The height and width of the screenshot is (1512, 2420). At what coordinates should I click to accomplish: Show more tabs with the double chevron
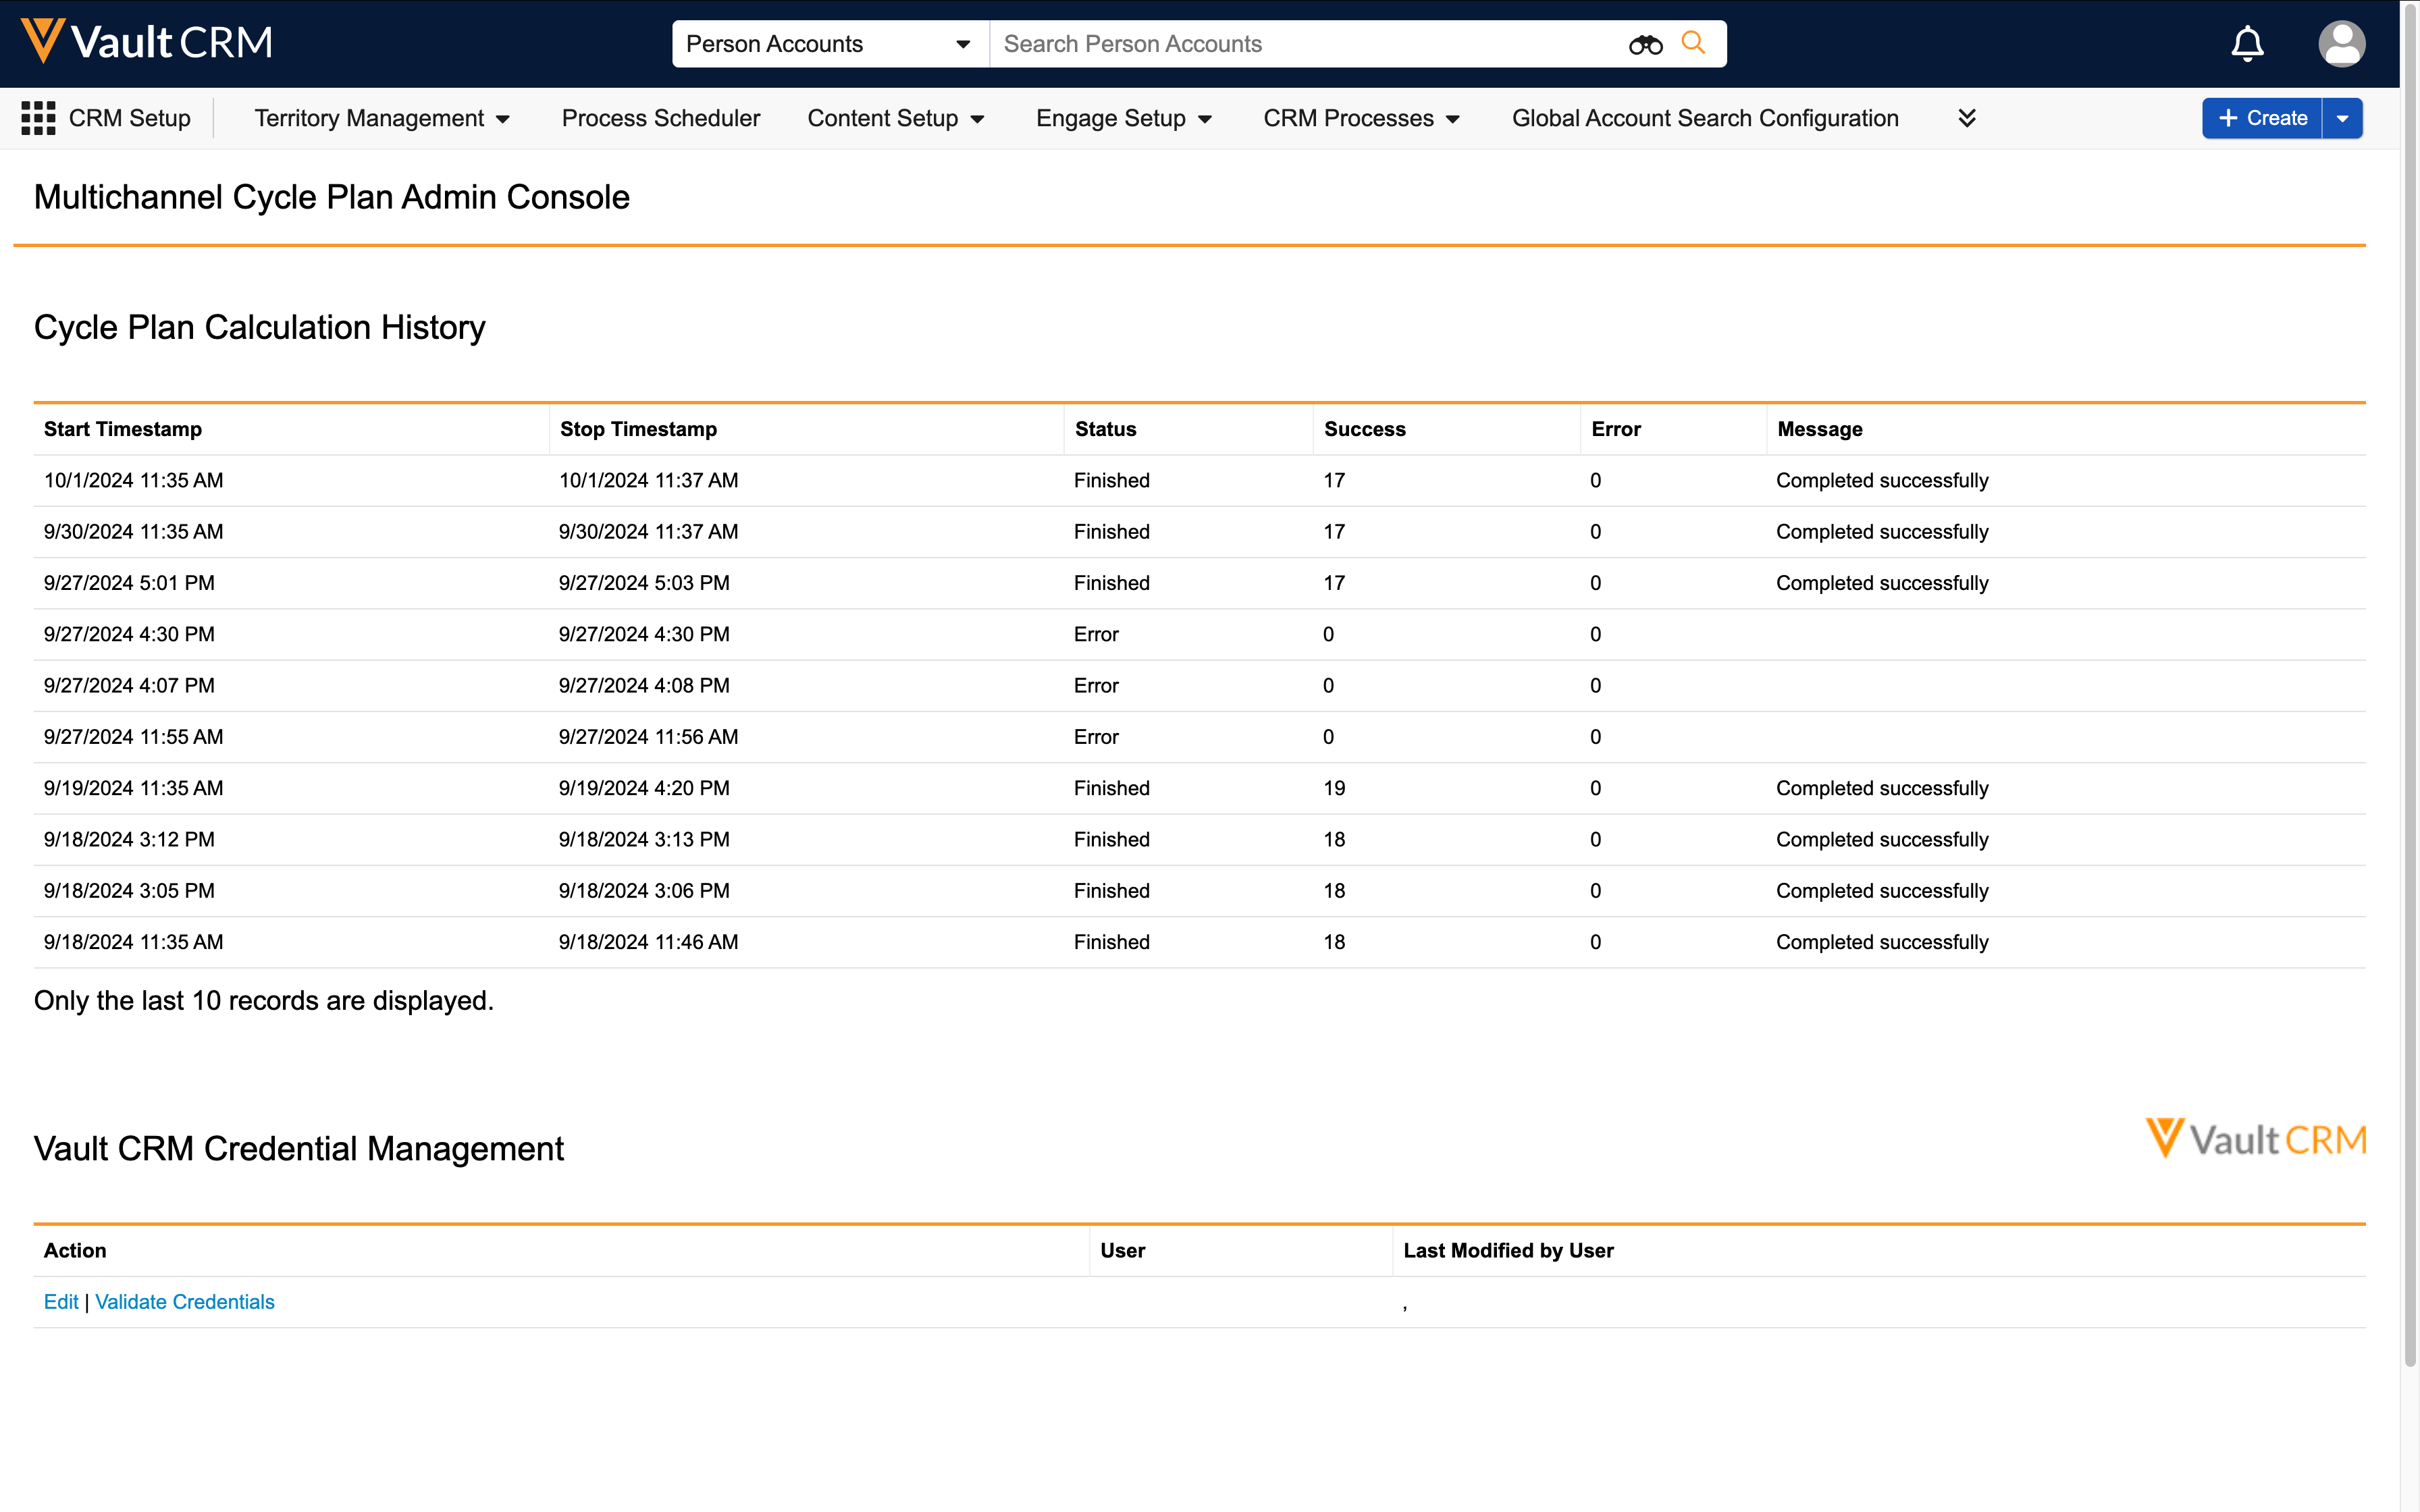[x=1966, y=118]
